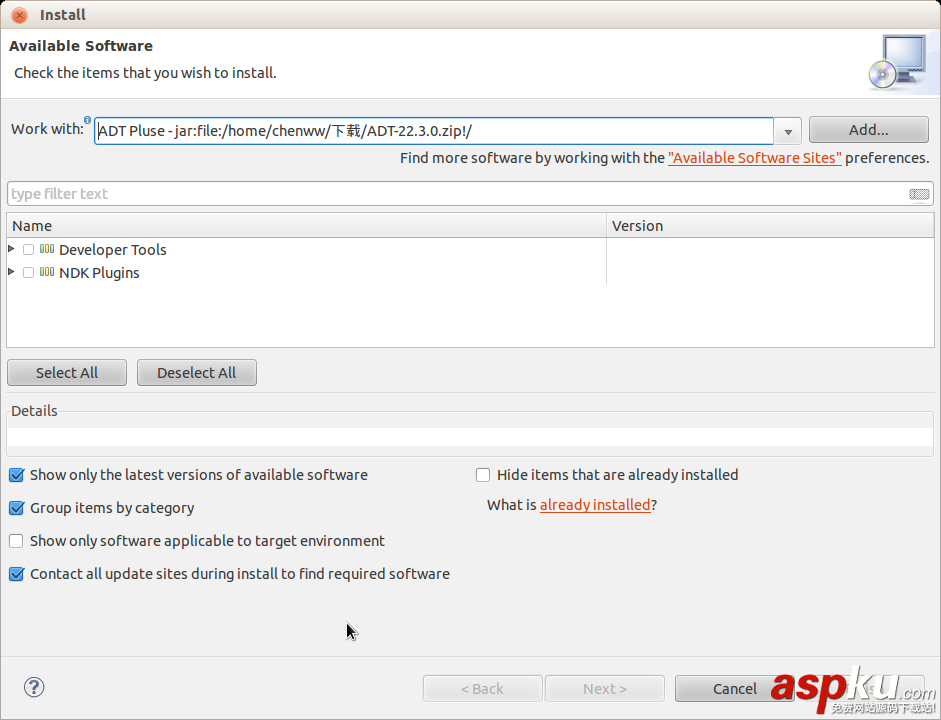Enable Hide items that are already installed
The image size is (941, 720).
[x=483, y=474]
